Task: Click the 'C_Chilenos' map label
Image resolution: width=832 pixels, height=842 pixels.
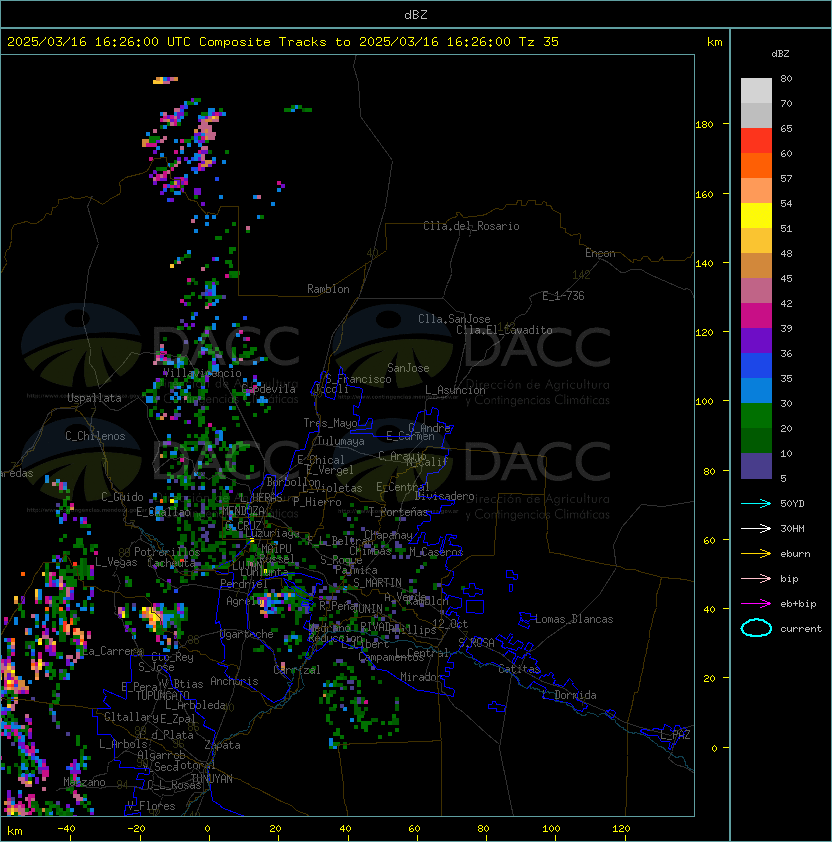Action: [x=95, y=436]
